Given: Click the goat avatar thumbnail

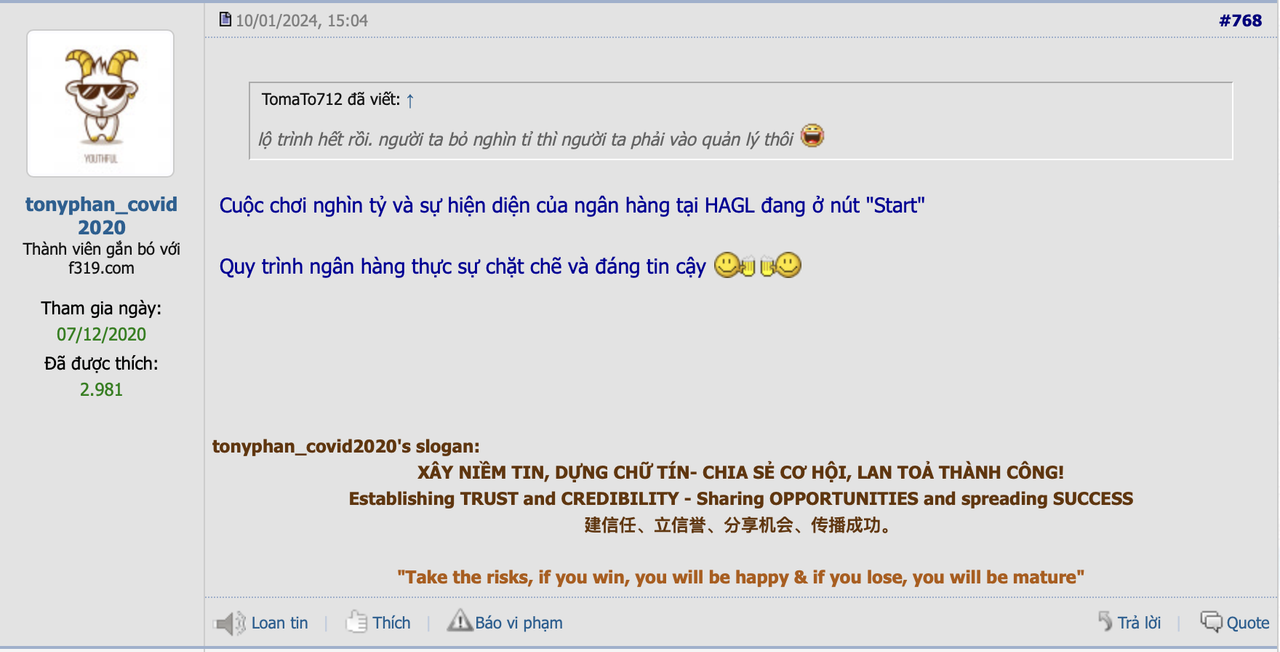Looking at the screenshot, I should pyautogui.click(x=100, y=104).
